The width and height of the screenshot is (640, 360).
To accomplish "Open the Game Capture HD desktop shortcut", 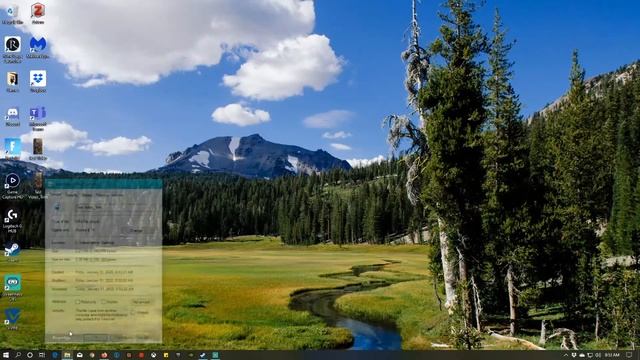I will click(x=12, y=186).
